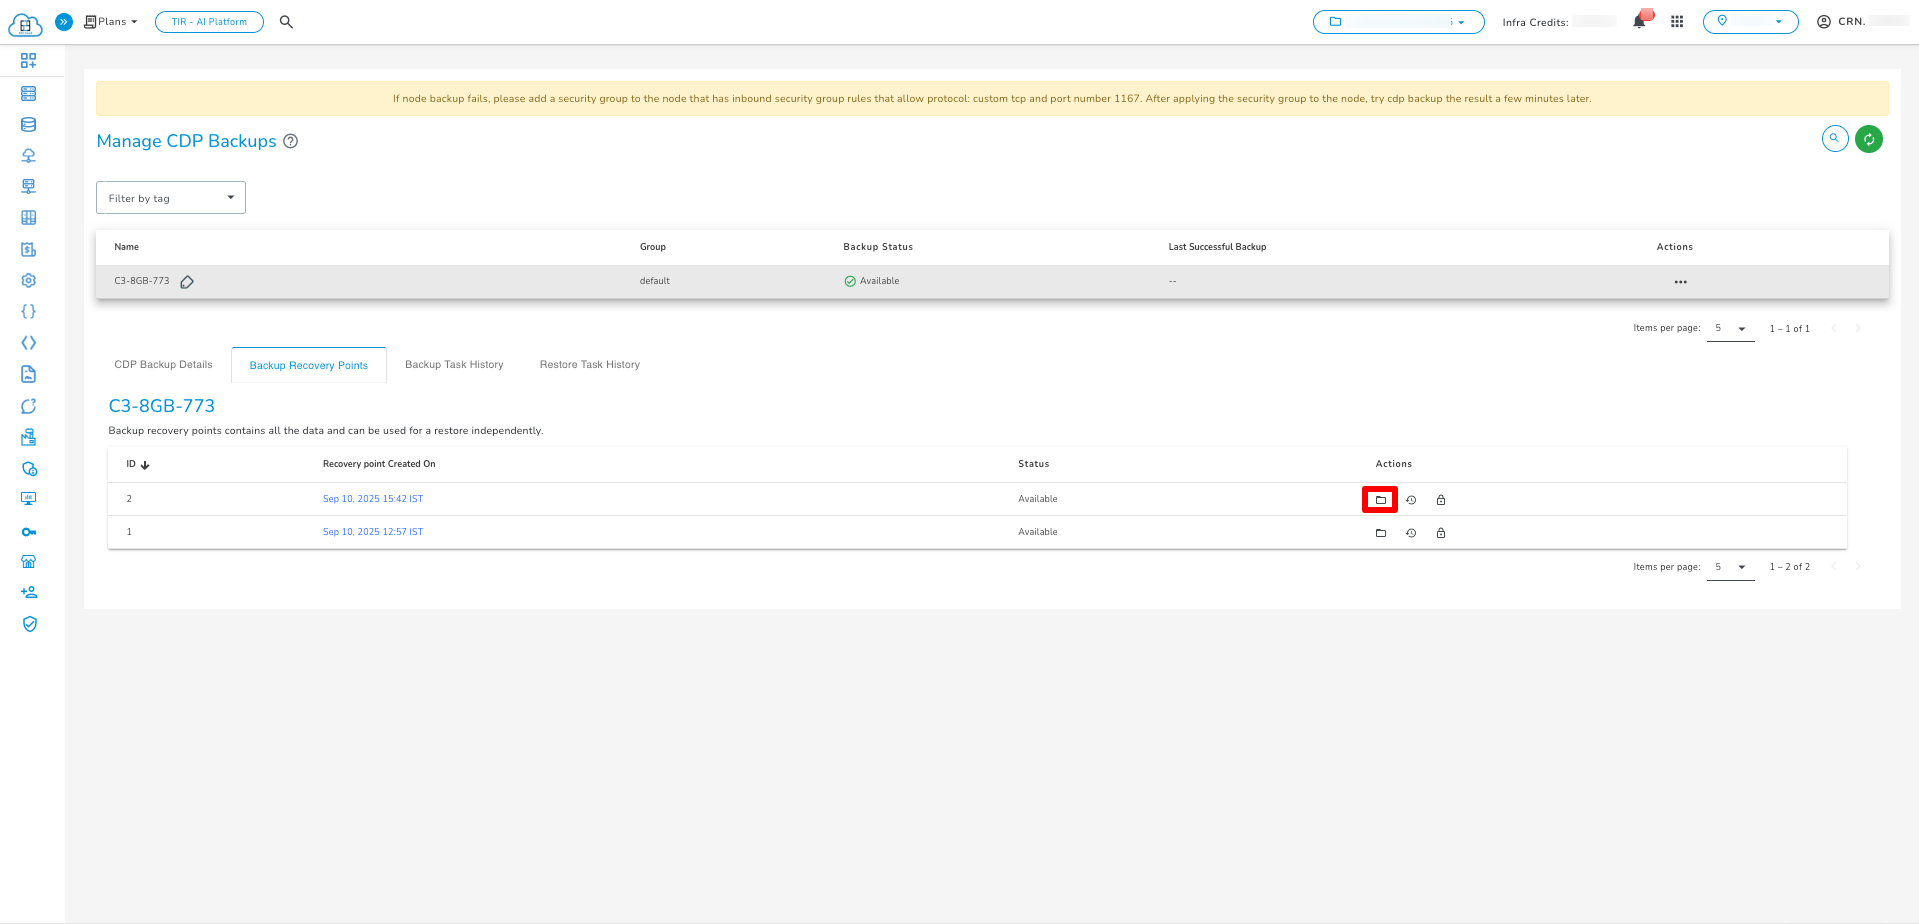The height and width of the screenshot is (924, 1919).
Task: Click the green refresh button
Action: (1868, 139)
